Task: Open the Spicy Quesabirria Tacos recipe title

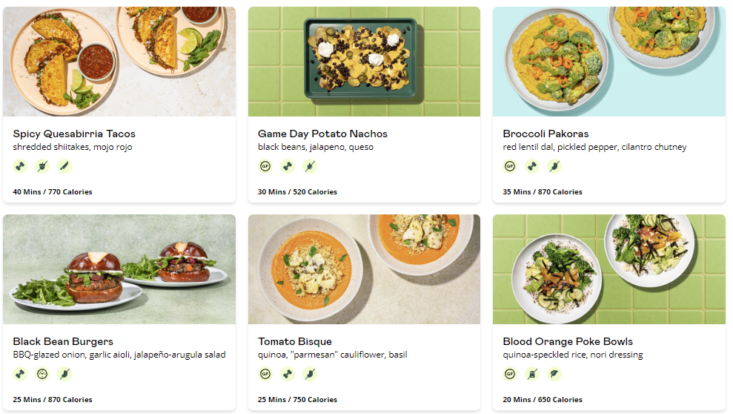Action: (x=74, y=133)
